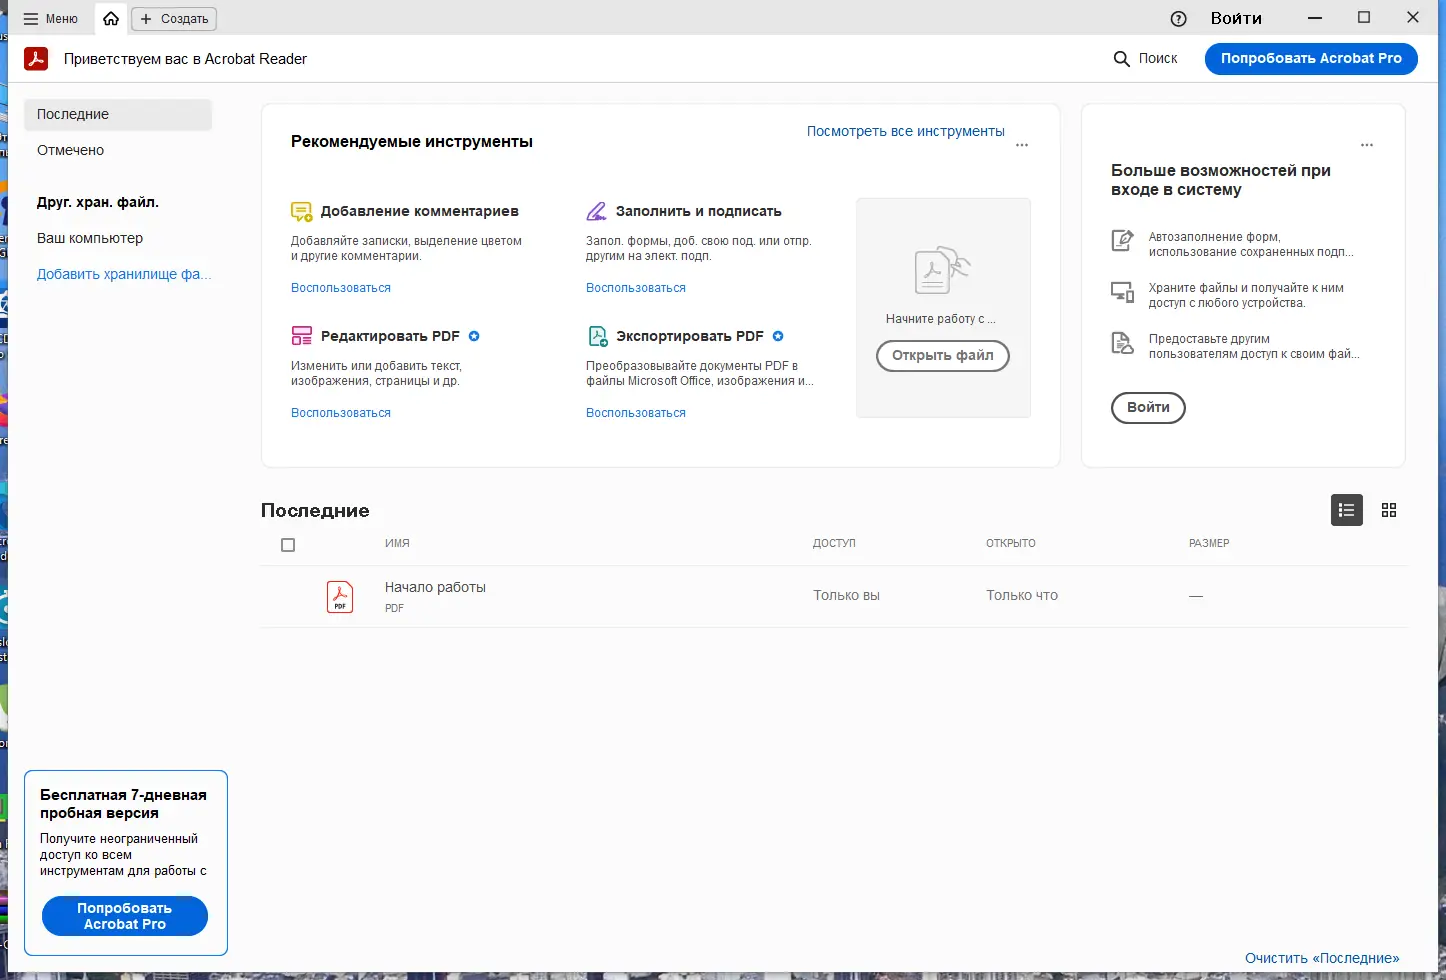1446x980 pixels.
Task: Switch to list view icon
Action: click(x=1347, y=510)
